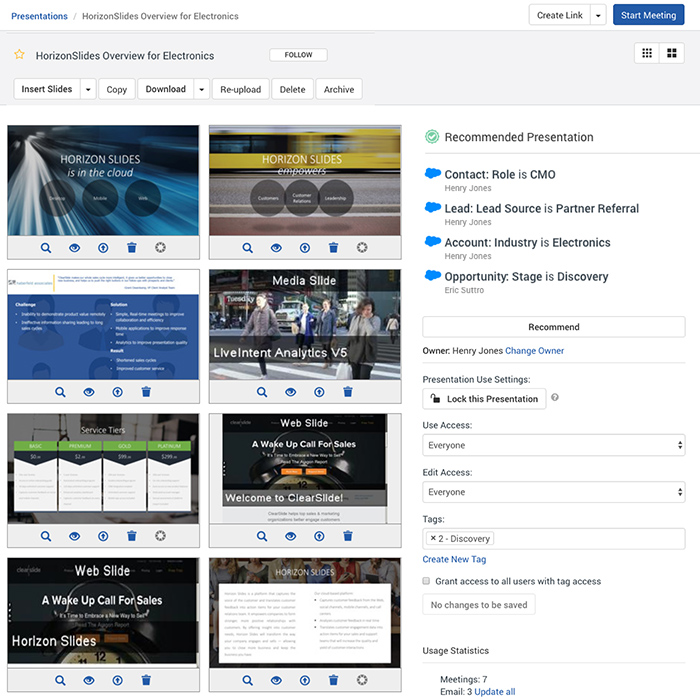Screen dimensions: 700x700
Task: Magnify the Challenge/Solution blue slide
Action: [60, 392]
